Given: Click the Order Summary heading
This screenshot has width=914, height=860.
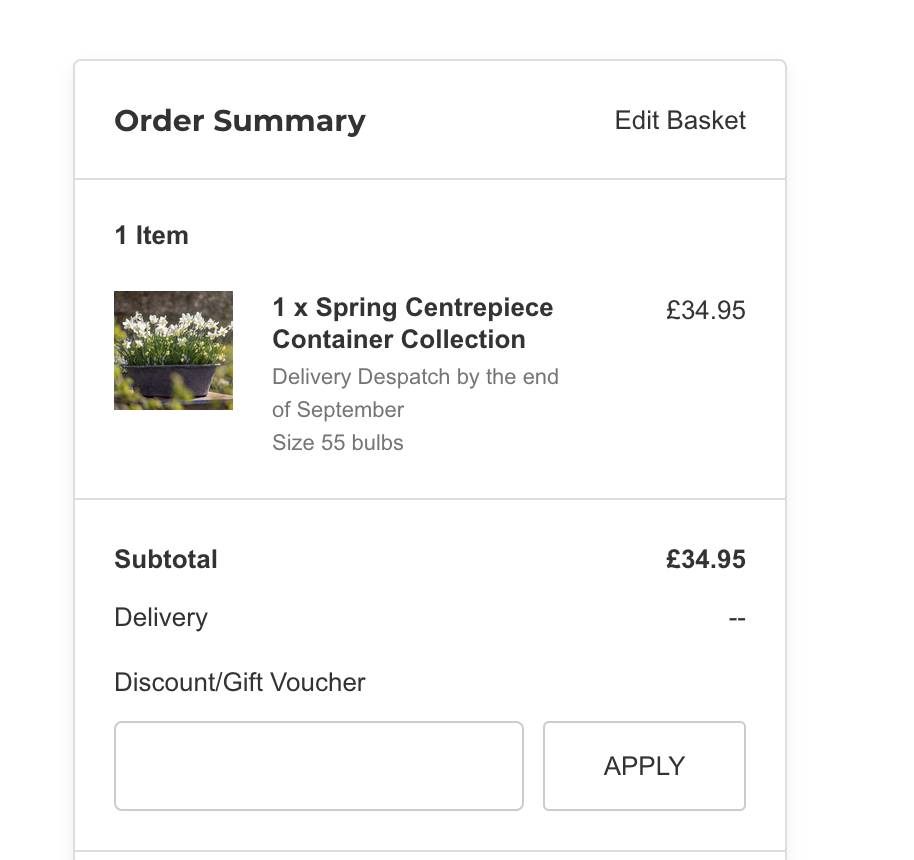Looking at the screenshot, I should pos(240,121).
